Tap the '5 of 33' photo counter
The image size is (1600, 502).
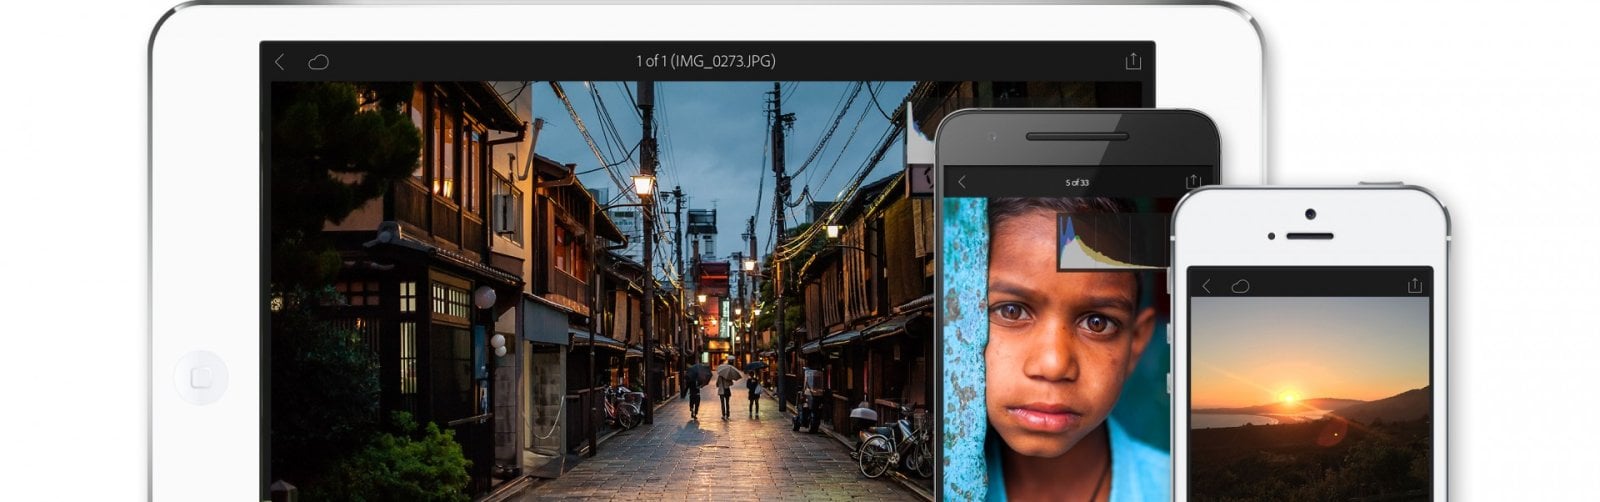click(1077, 182)
